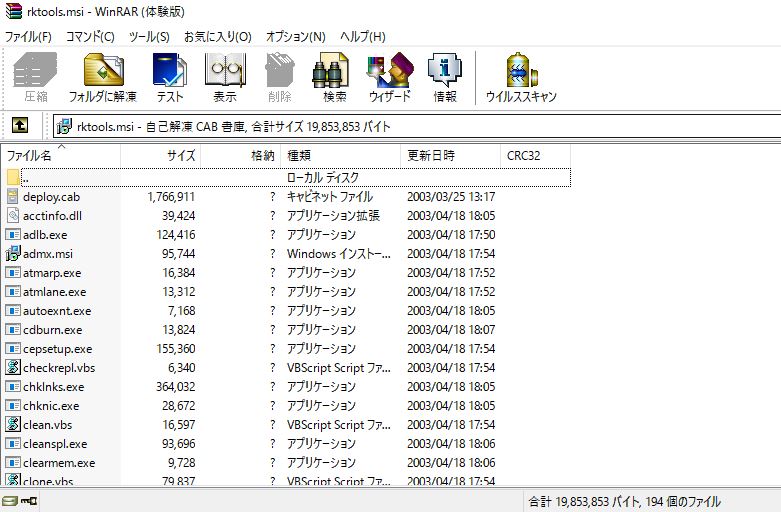Sort by 格納 column header
781x512 pixels.
click(x=241, y=155)
